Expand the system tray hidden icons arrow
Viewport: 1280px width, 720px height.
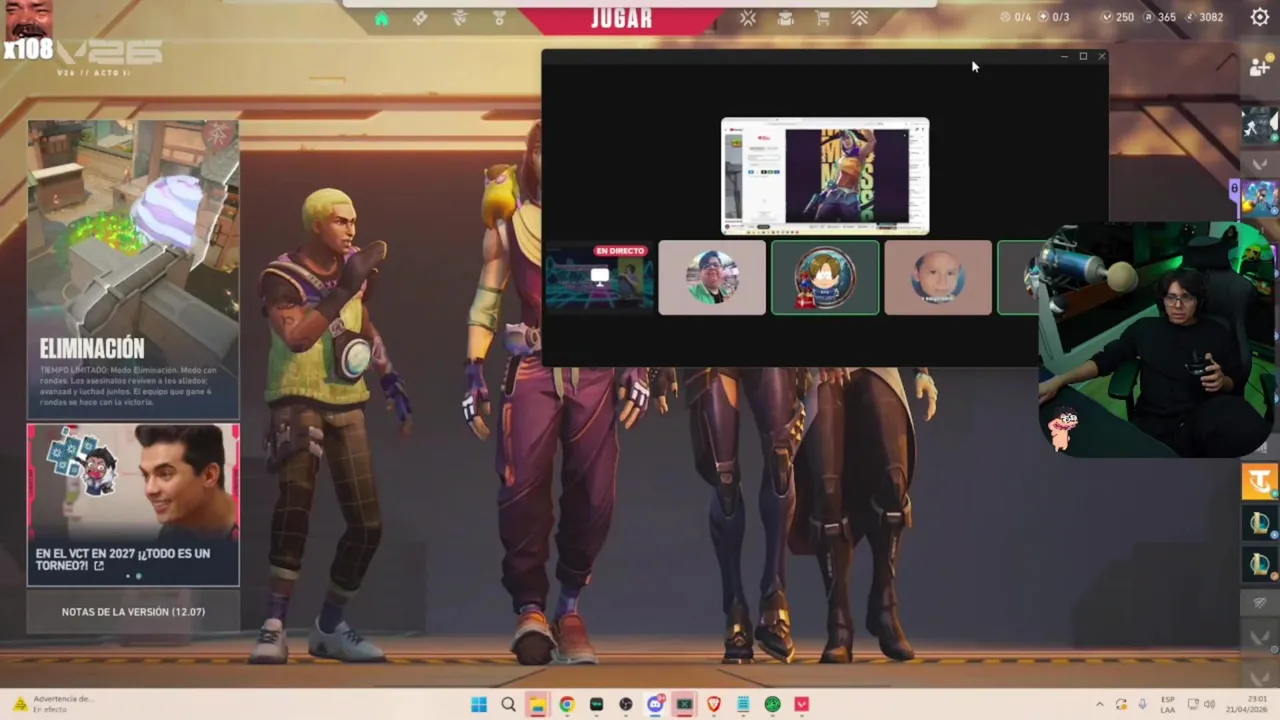pos(1100,704)
